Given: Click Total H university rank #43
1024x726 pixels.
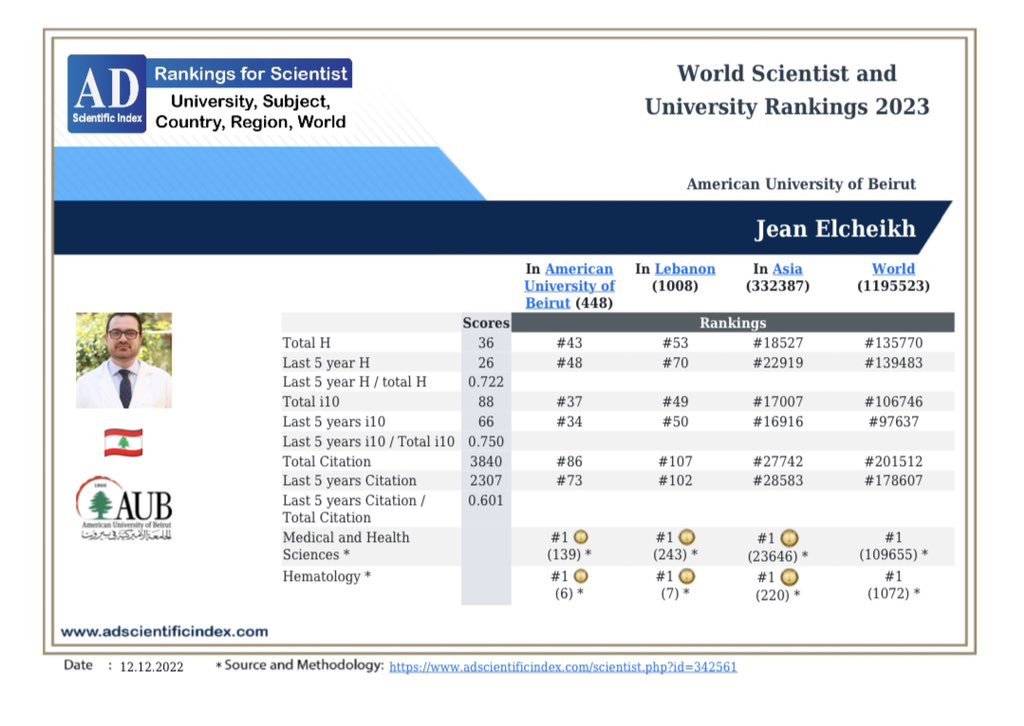Looking at the screenshot, I should (569, 343).
